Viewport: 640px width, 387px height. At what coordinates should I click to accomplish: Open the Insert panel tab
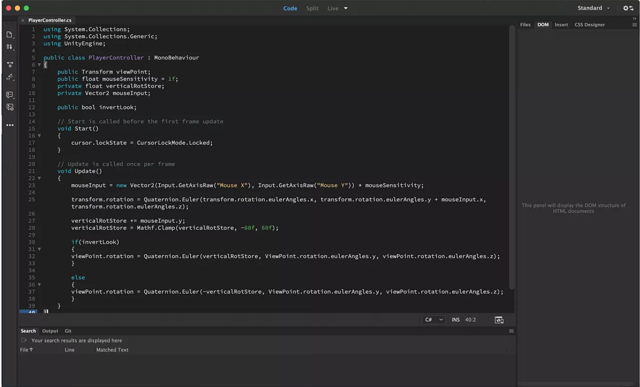[x=561, y=25]
